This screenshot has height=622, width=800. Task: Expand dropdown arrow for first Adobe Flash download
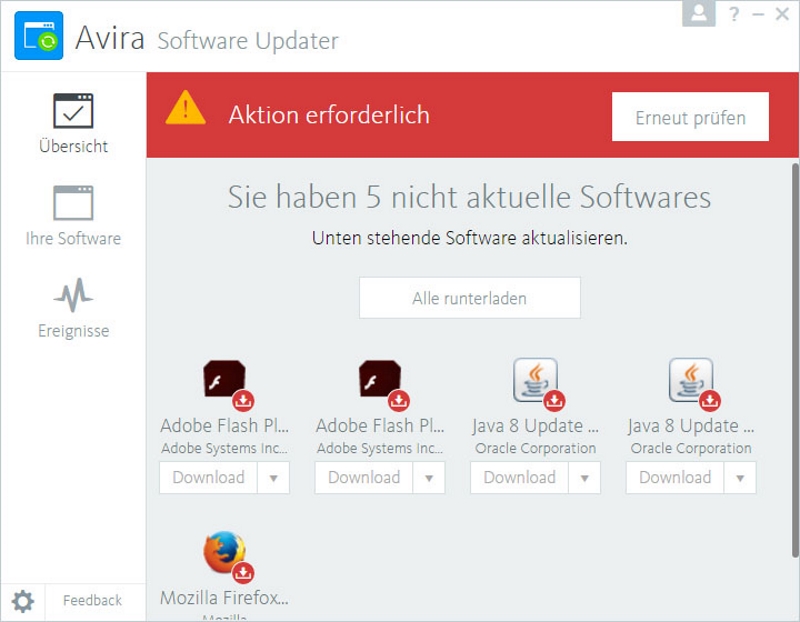point(273,478)
